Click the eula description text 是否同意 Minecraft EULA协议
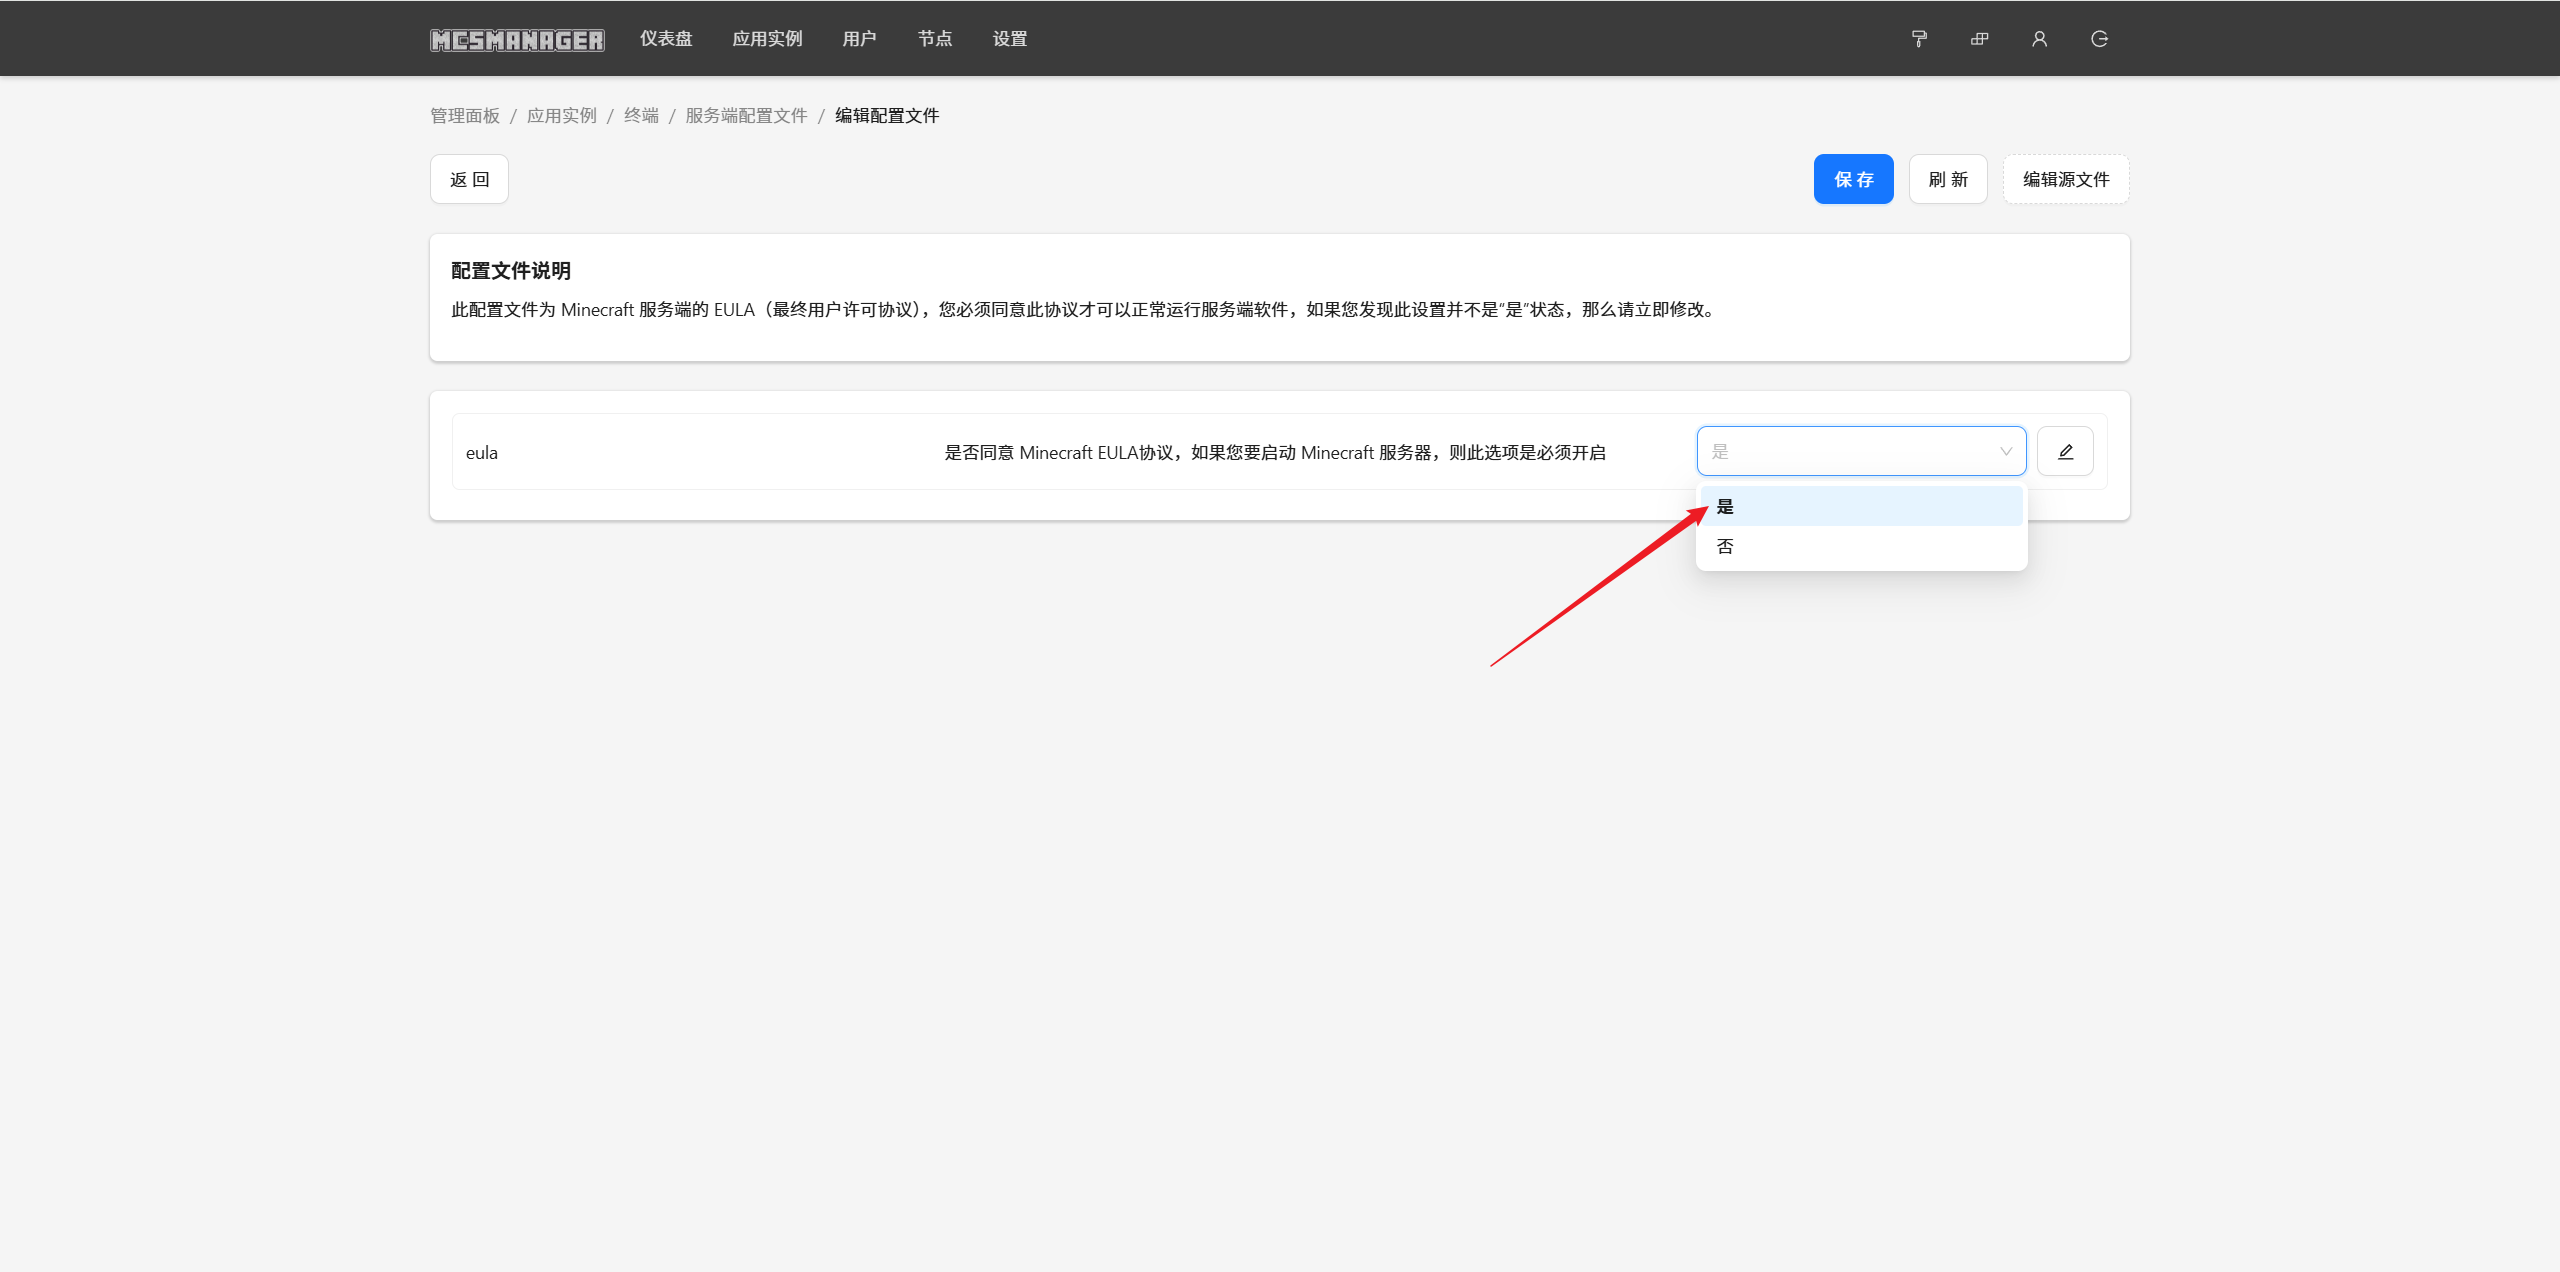Screen dimensions: 2560x1272 click(x=1275, y=453)
